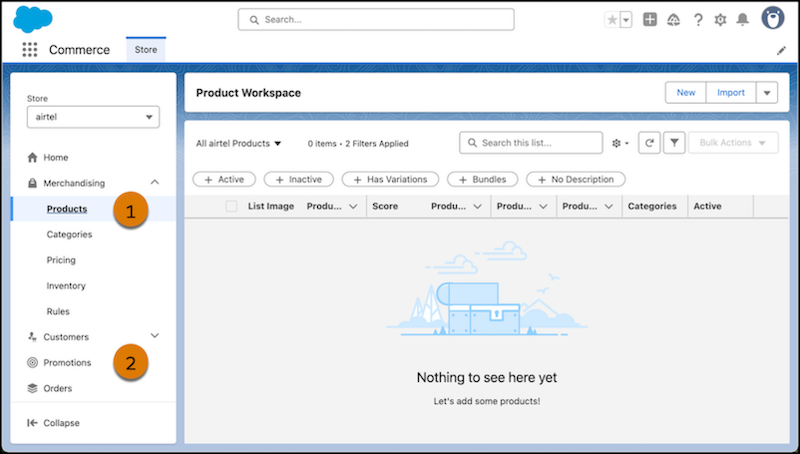Select Products in the sidebar

pyautogui.click(x=67, y=209)
